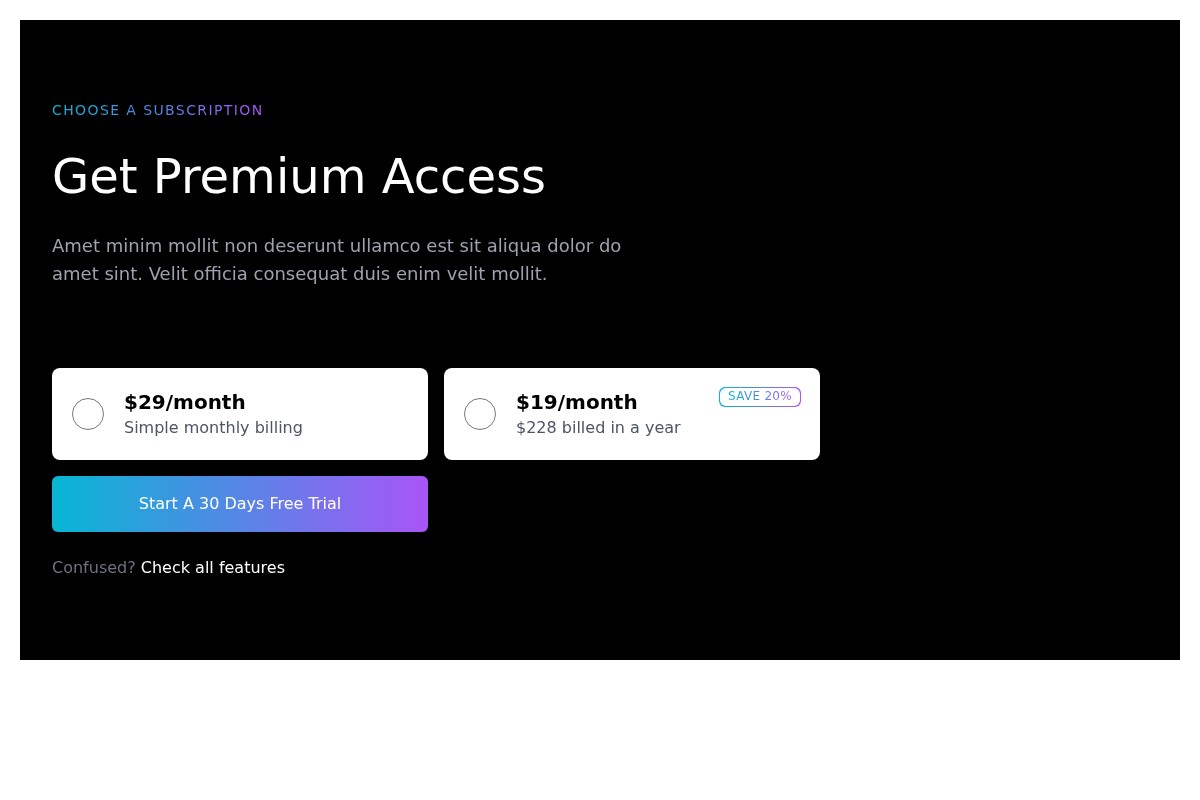Viewport: 1200px width, 800px height.
Task: Click the SAVE 20% badge
Action: 759,397
